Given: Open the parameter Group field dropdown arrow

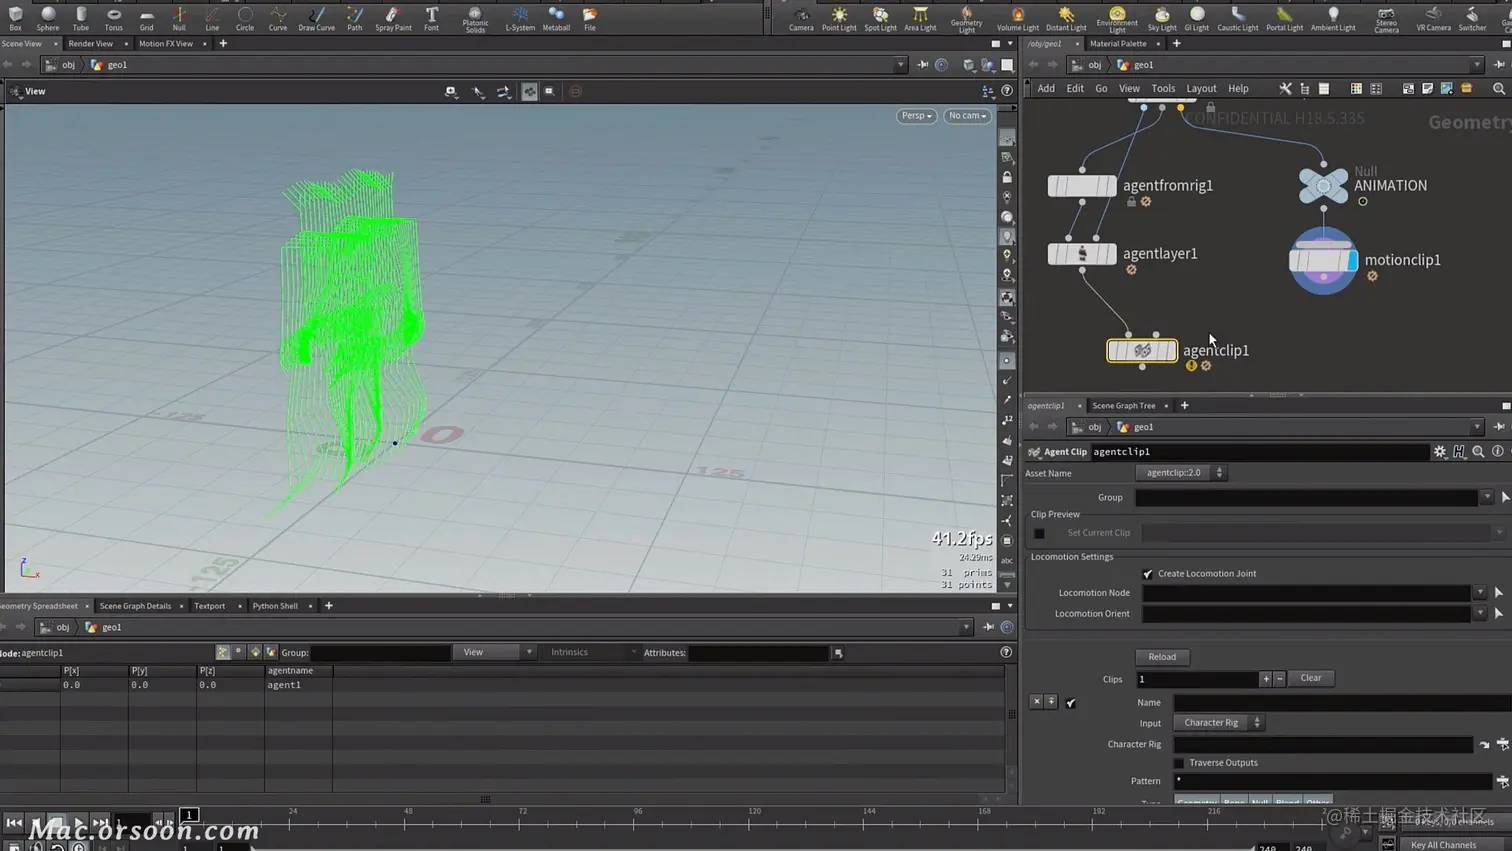Looking at the screenshot, I should pyautogui.click(x=1486, y=498).
